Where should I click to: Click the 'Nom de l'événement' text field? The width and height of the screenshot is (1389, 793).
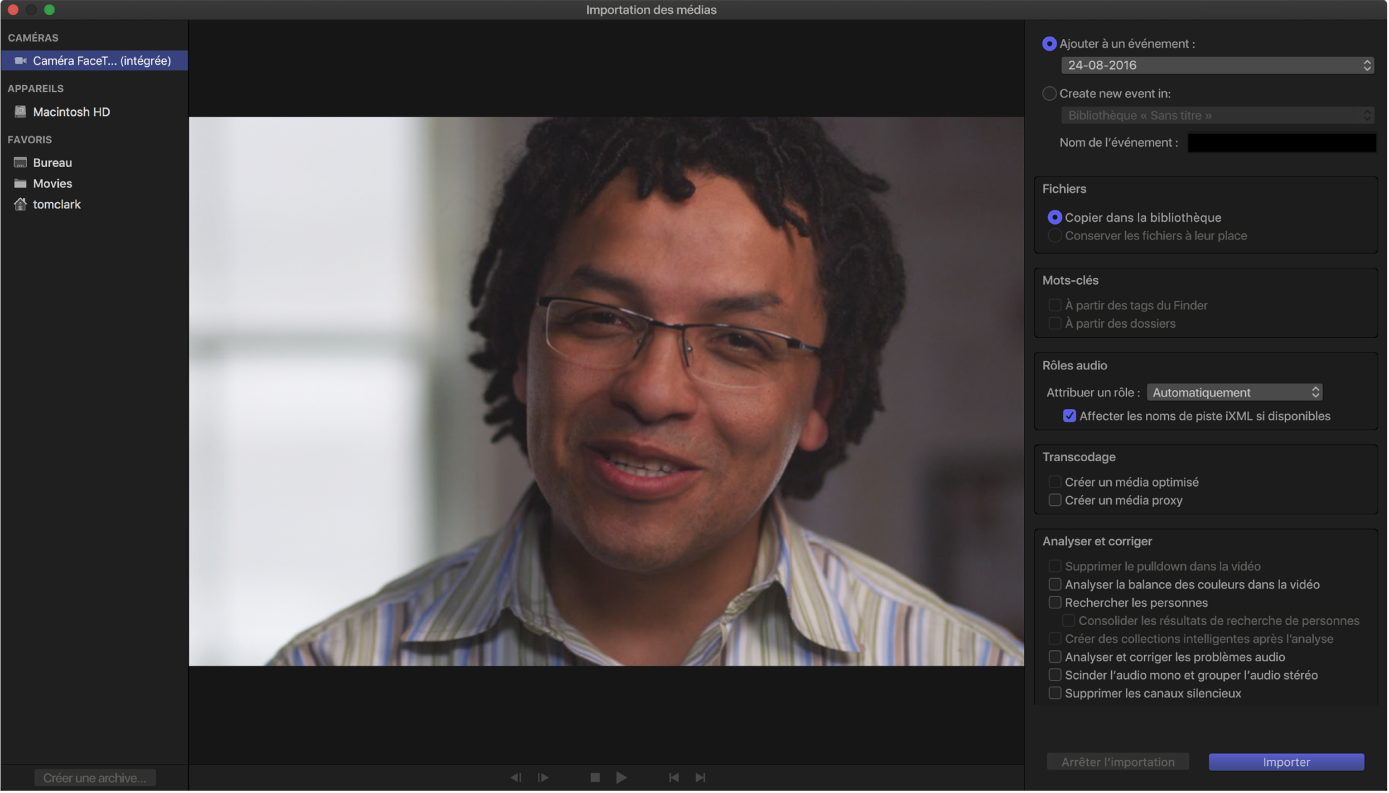point(1281,143)
